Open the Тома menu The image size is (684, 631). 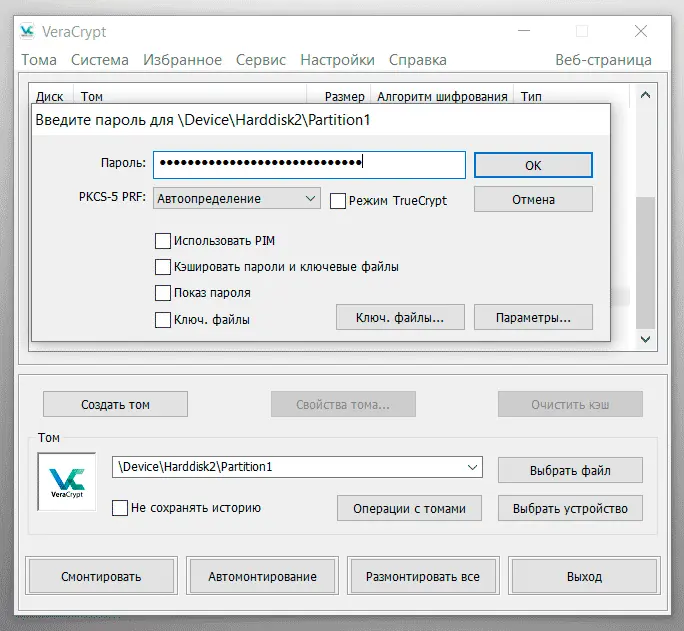pos(39,60)
